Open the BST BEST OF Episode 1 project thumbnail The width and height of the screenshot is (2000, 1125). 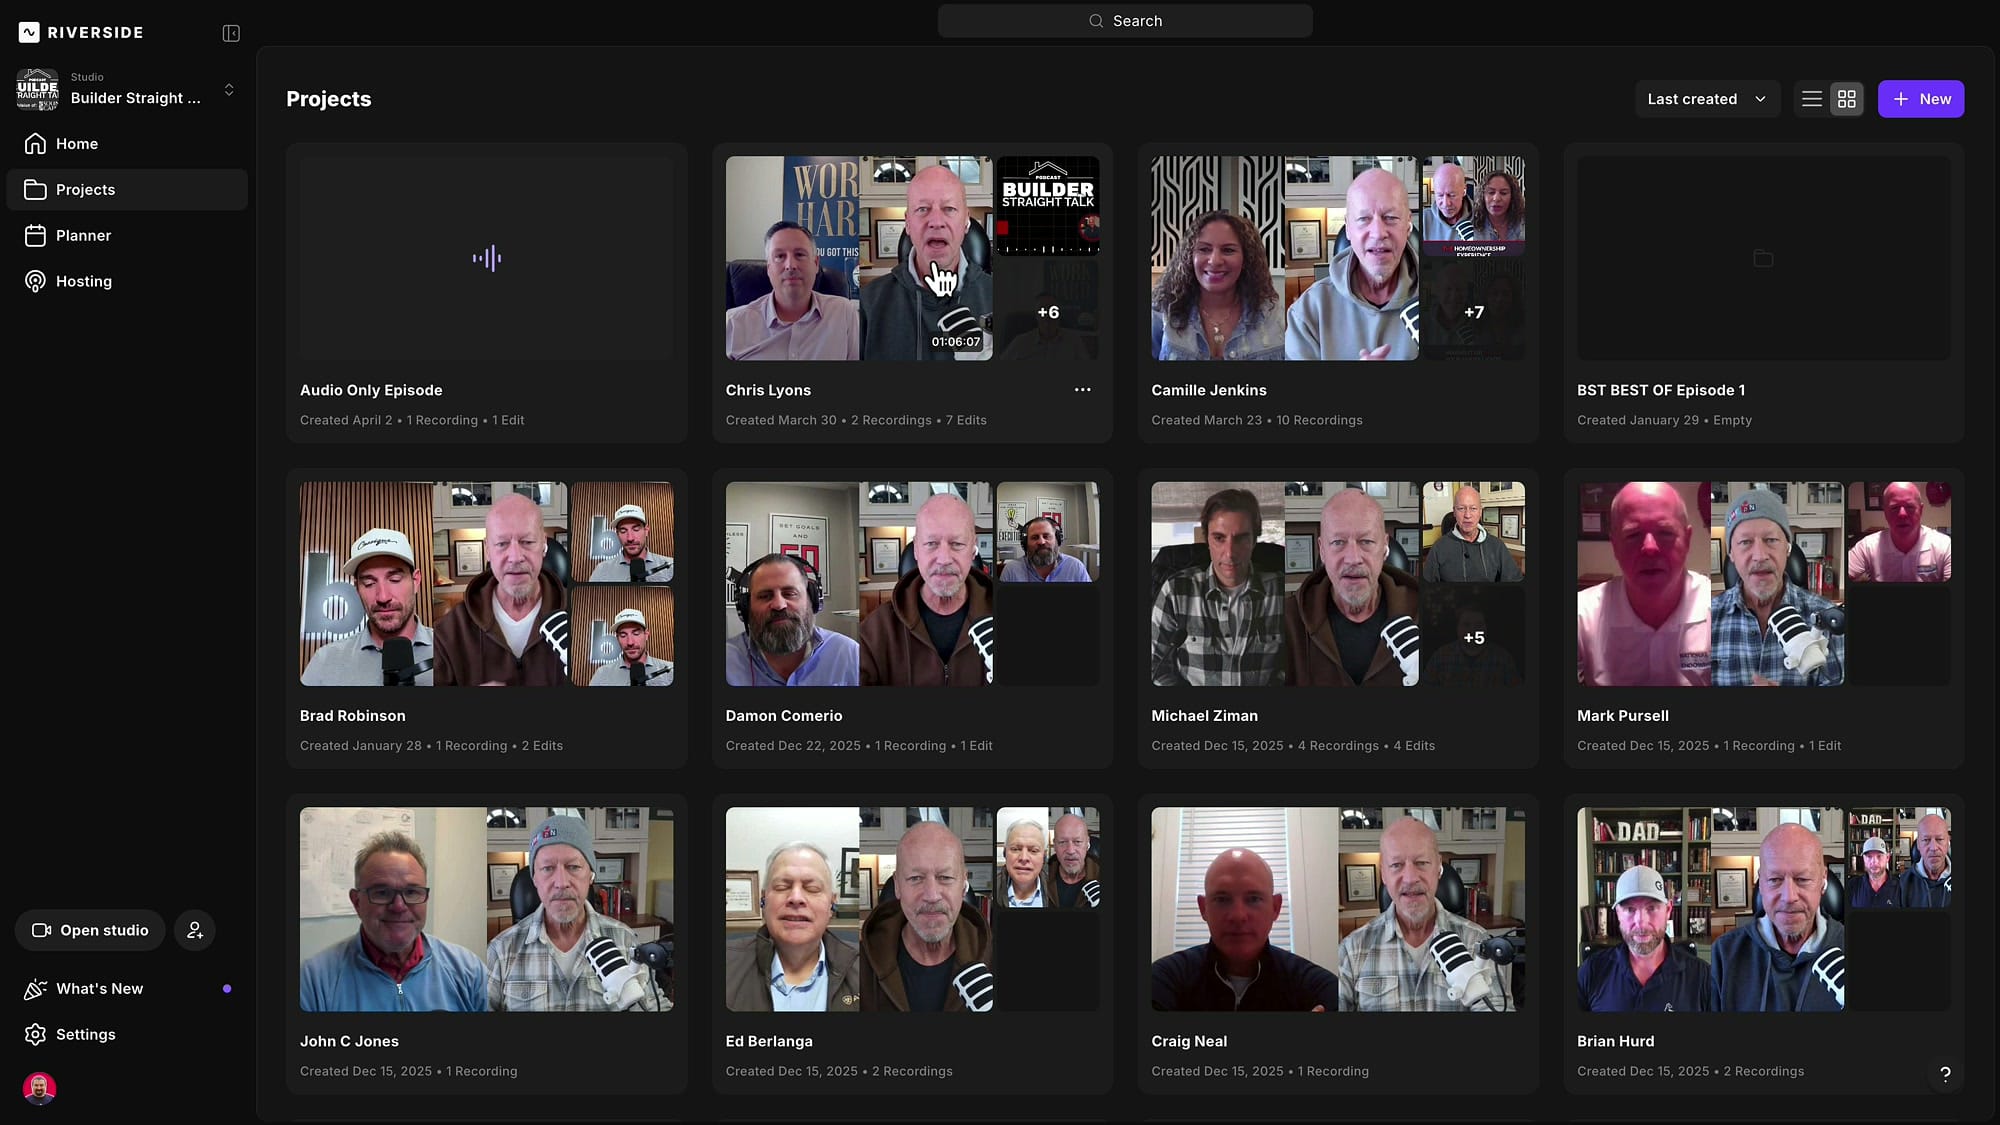pyautogui.click(x=1762, y=257)
